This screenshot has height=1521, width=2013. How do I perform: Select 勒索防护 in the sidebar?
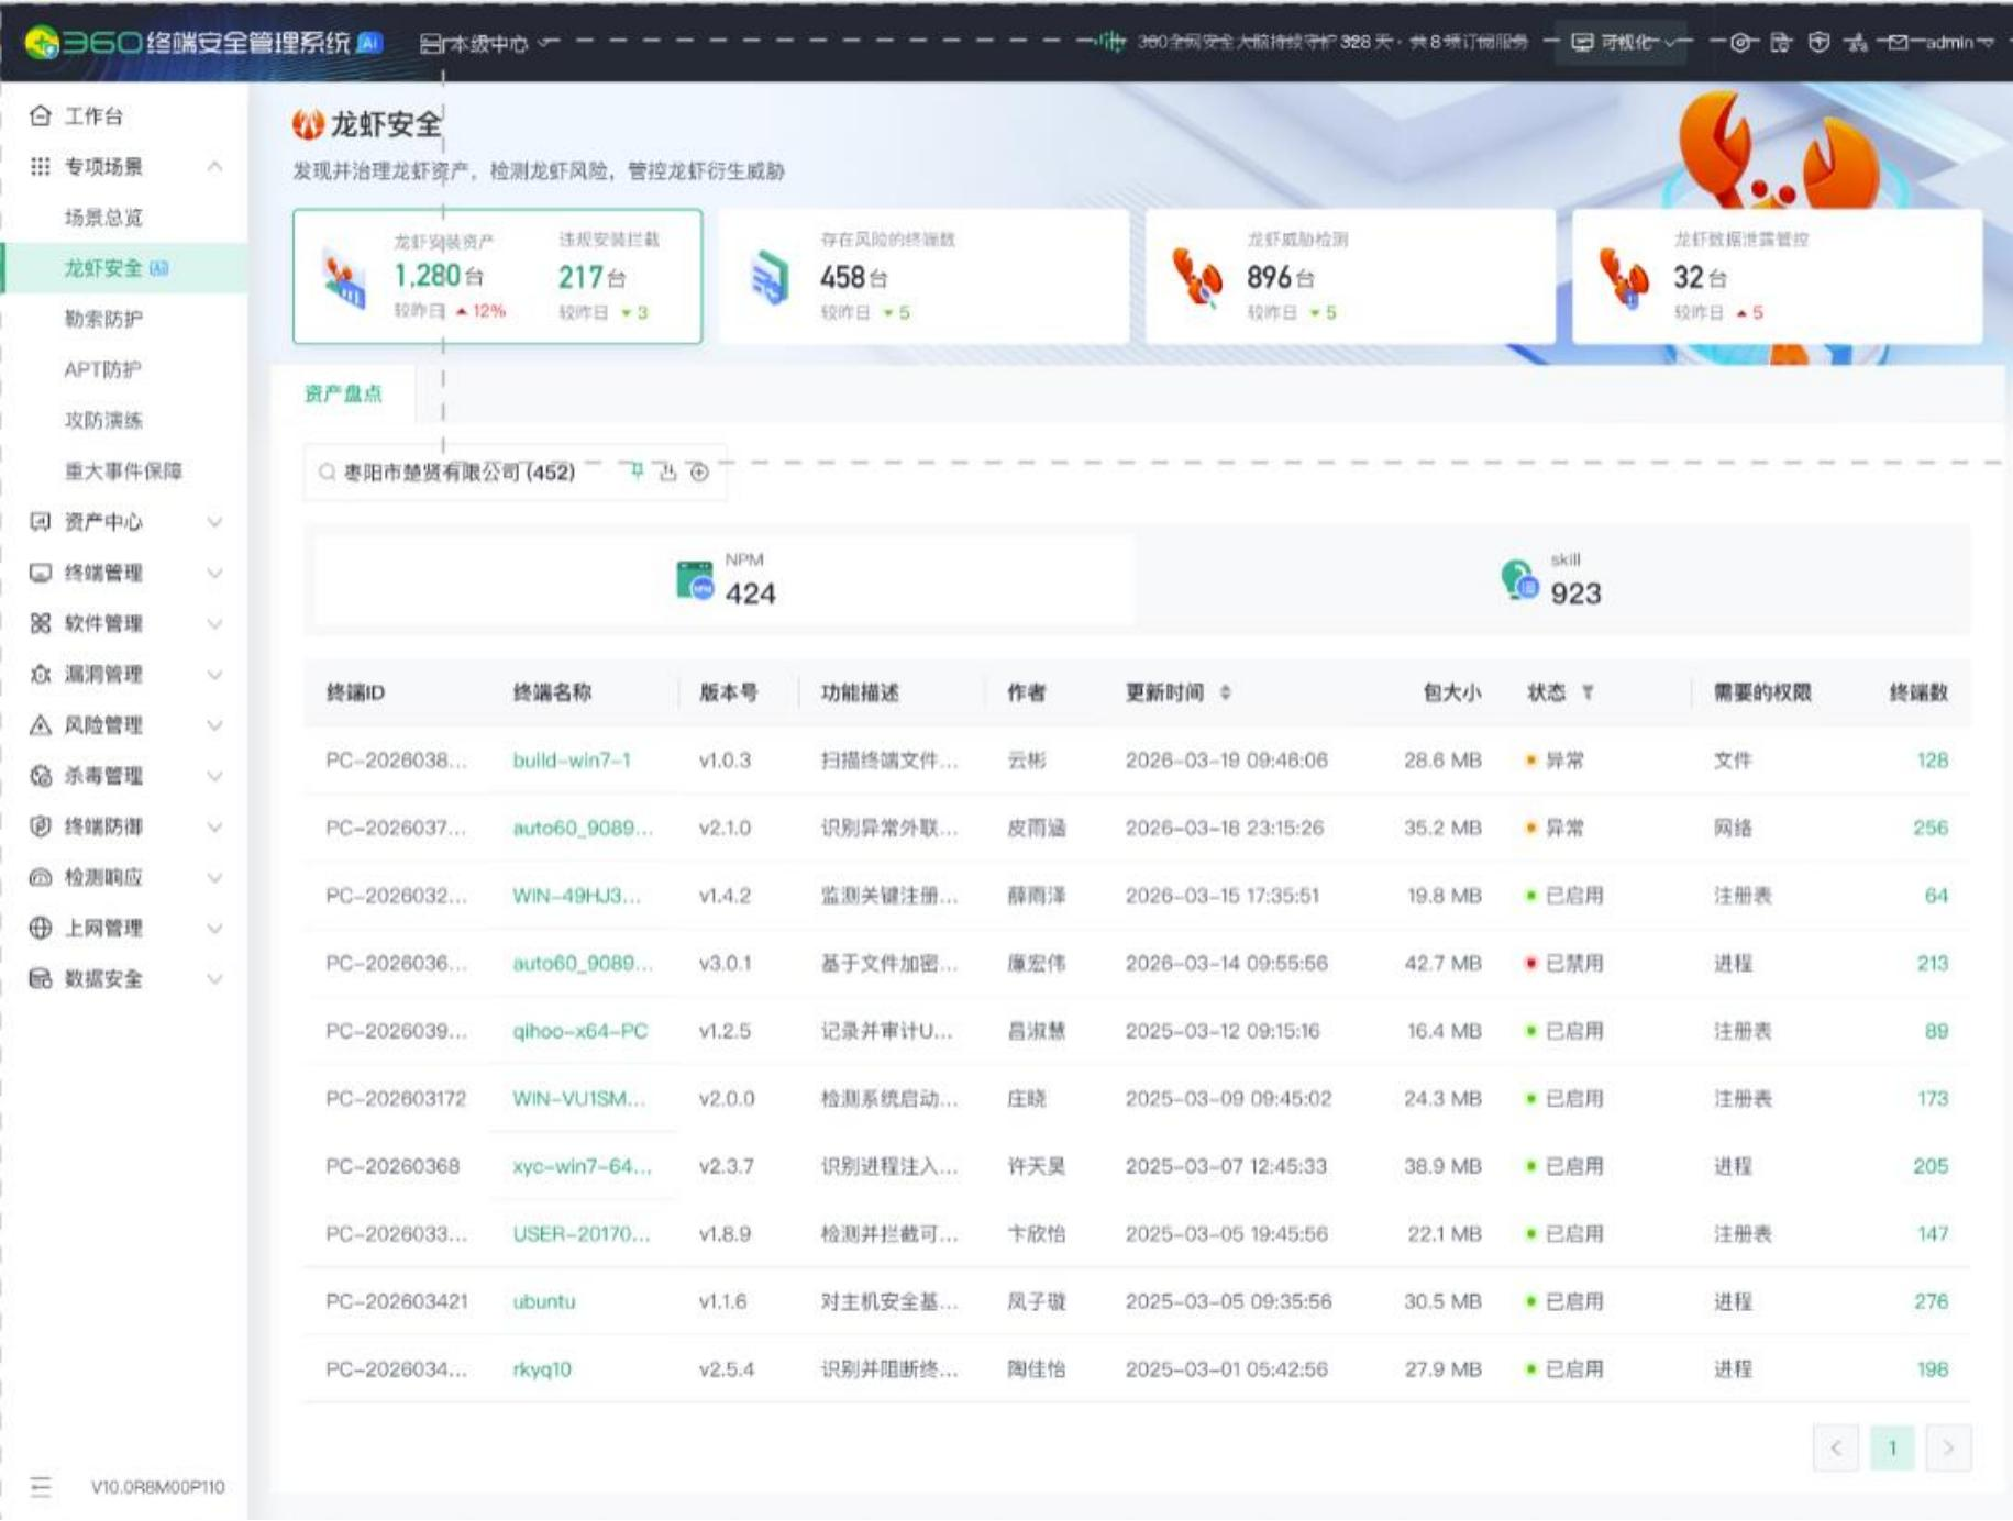[104, 319]
